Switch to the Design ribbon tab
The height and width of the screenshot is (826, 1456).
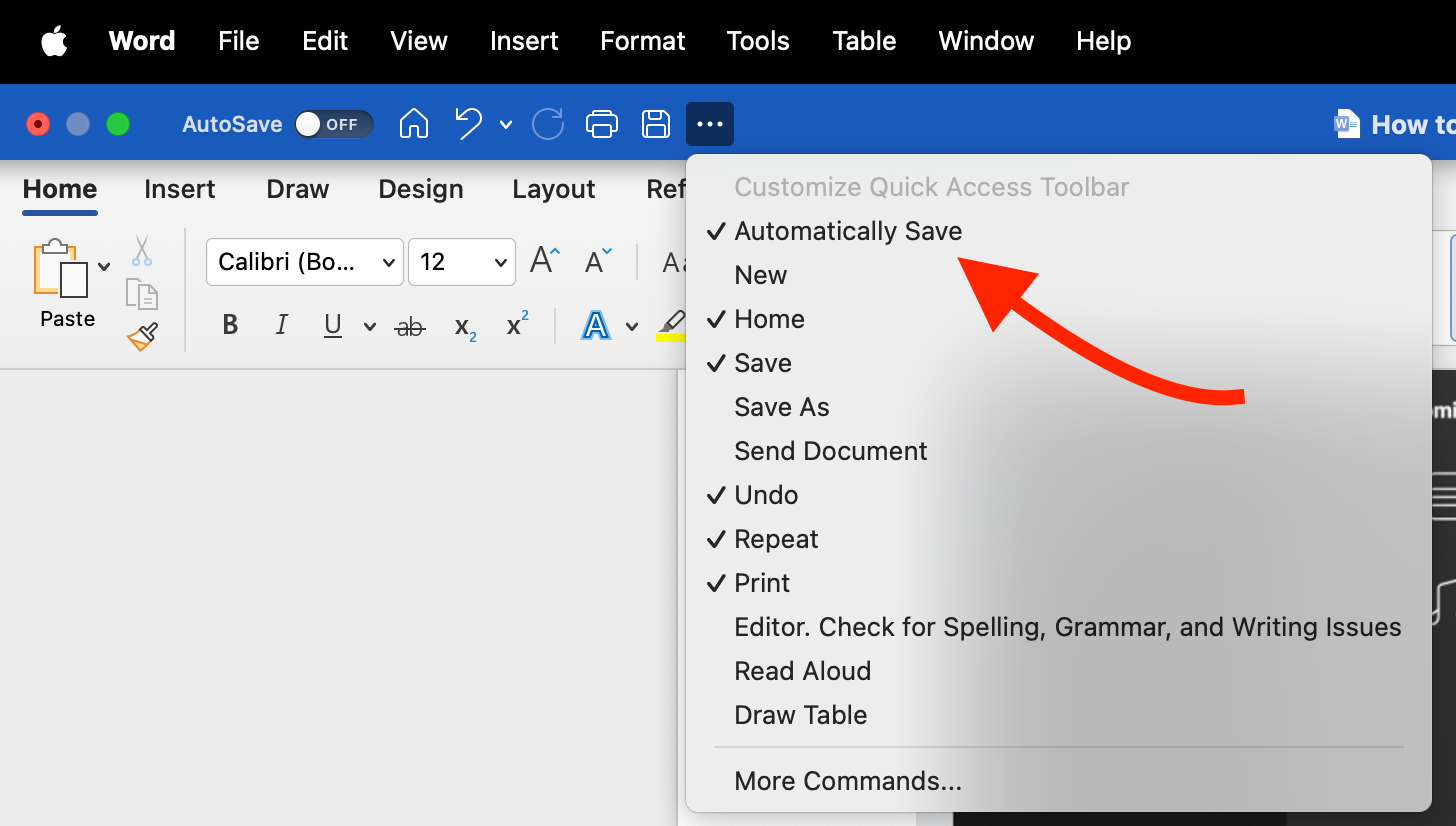tap(421, 189)
